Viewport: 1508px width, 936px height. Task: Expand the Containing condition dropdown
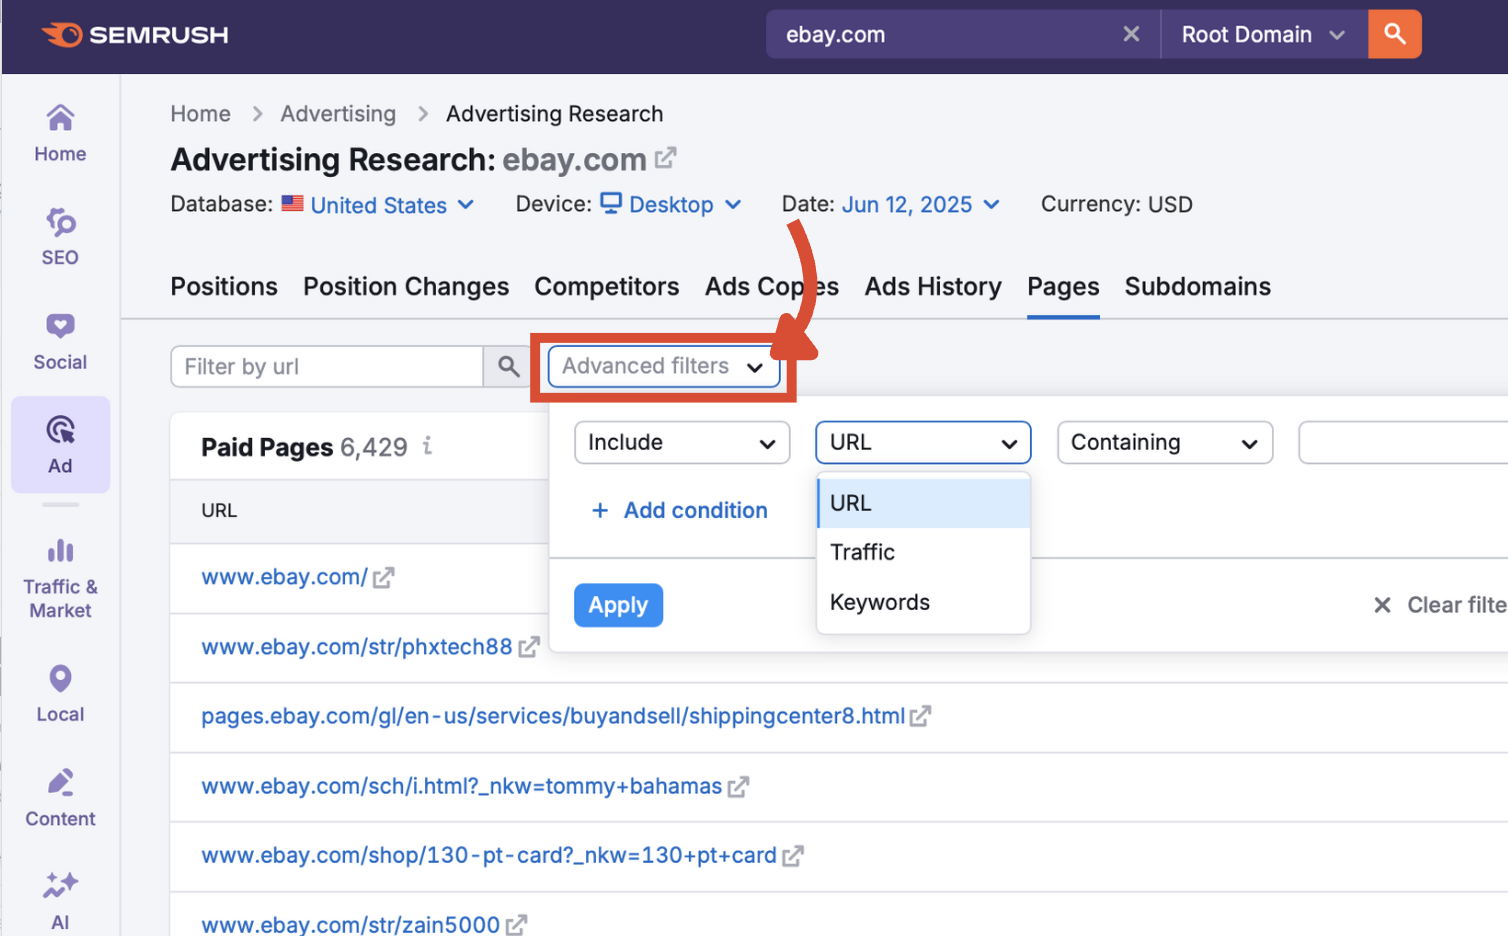click(1163, 442)
